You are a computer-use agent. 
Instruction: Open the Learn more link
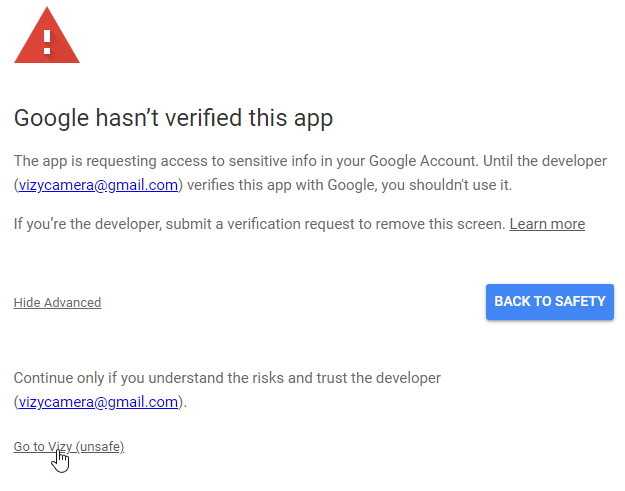(547, 224)
